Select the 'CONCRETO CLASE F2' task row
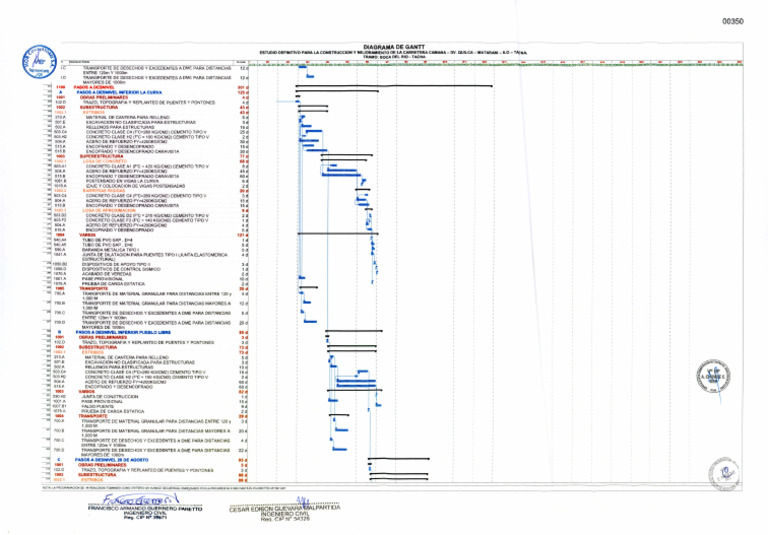The image size is (768, 535). [x=147, y=220]
